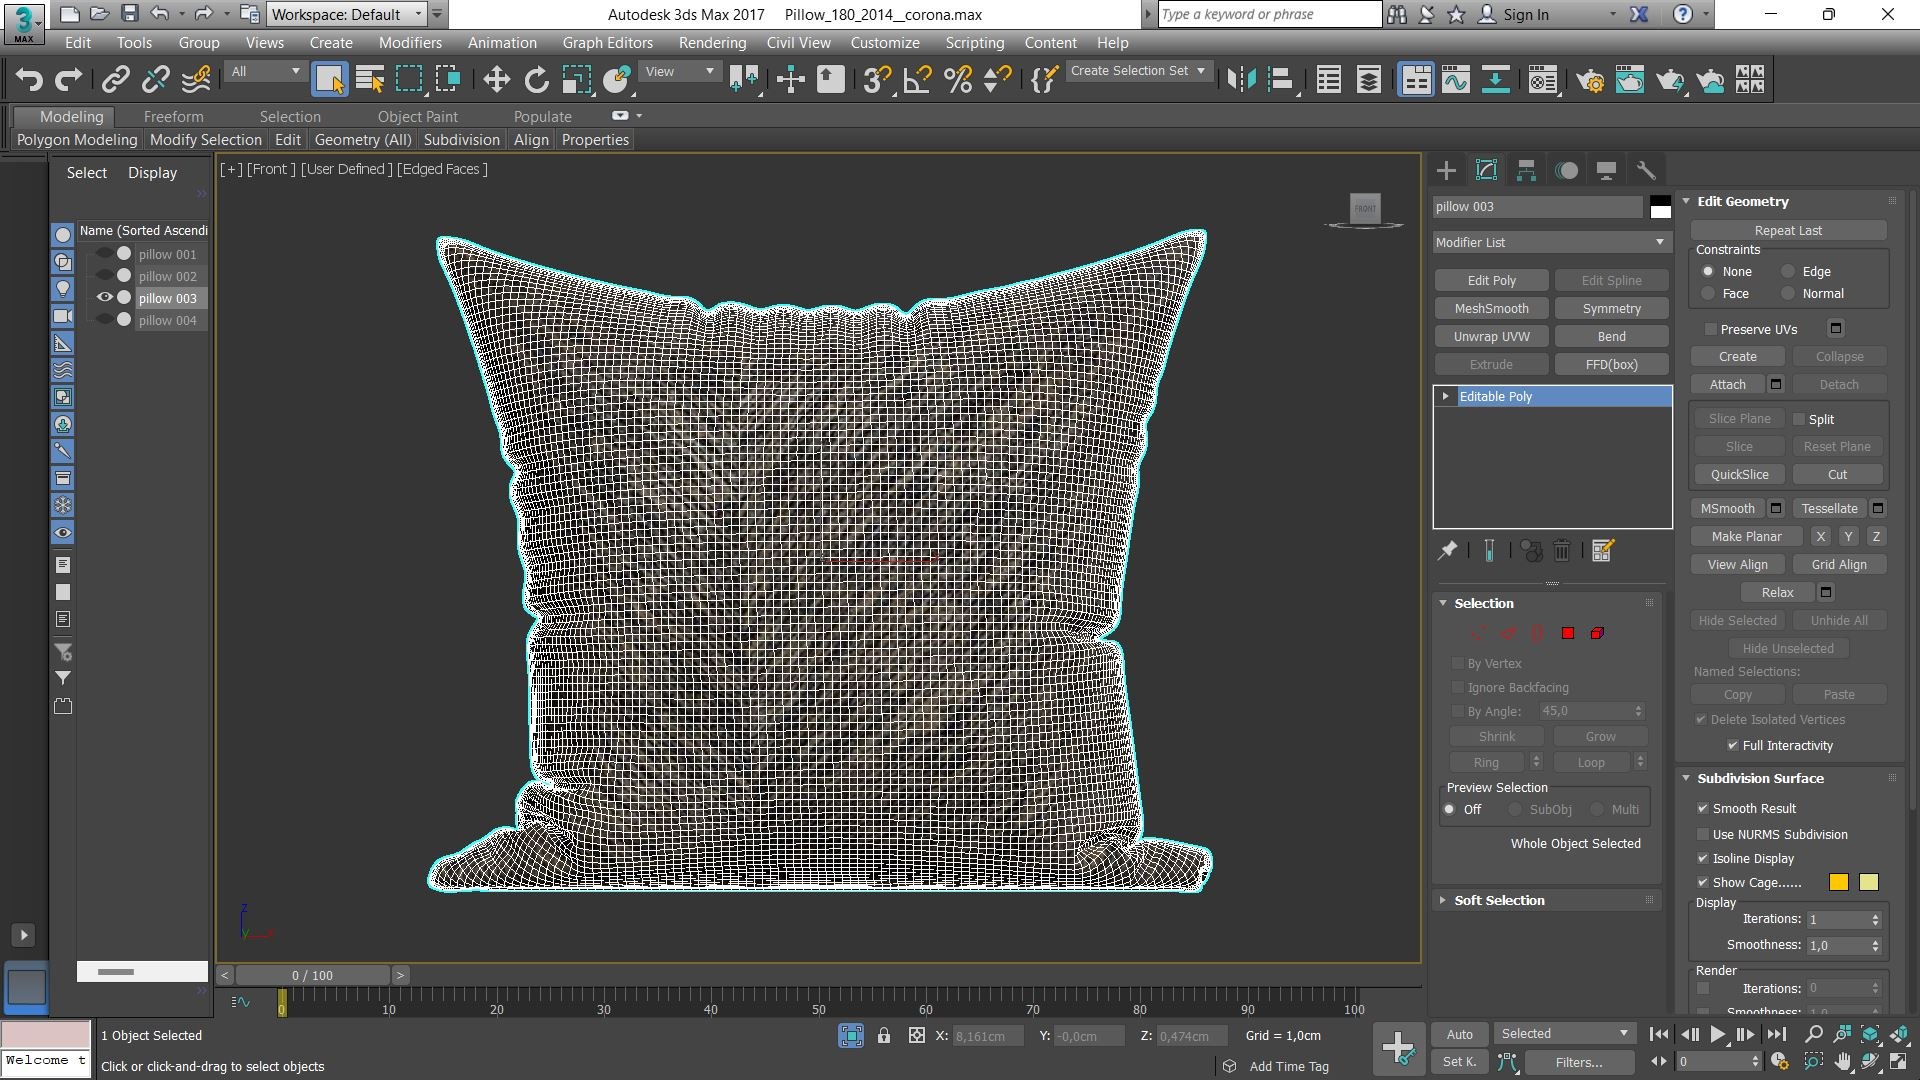The width and height of the screenshot is (1920, 1080).
Task: Select the Move transform tool
Action: pos(496,80)
